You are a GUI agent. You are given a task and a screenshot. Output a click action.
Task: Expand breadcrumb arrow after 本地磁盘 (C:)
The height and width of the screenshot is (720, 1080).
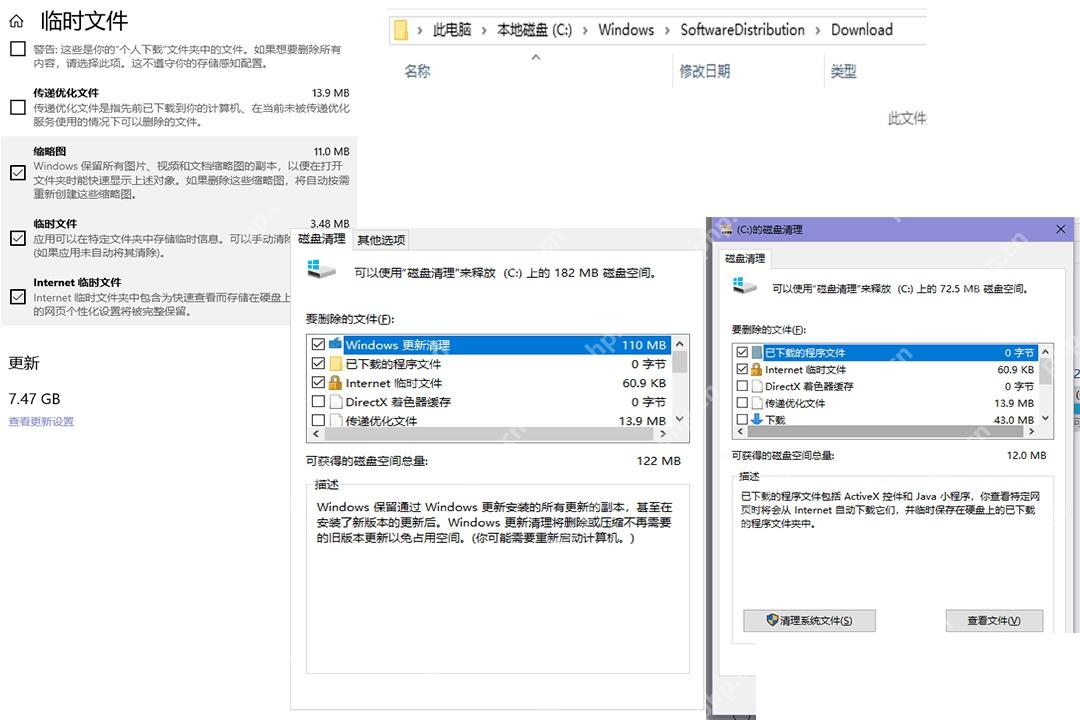click(x=585, y=30)
